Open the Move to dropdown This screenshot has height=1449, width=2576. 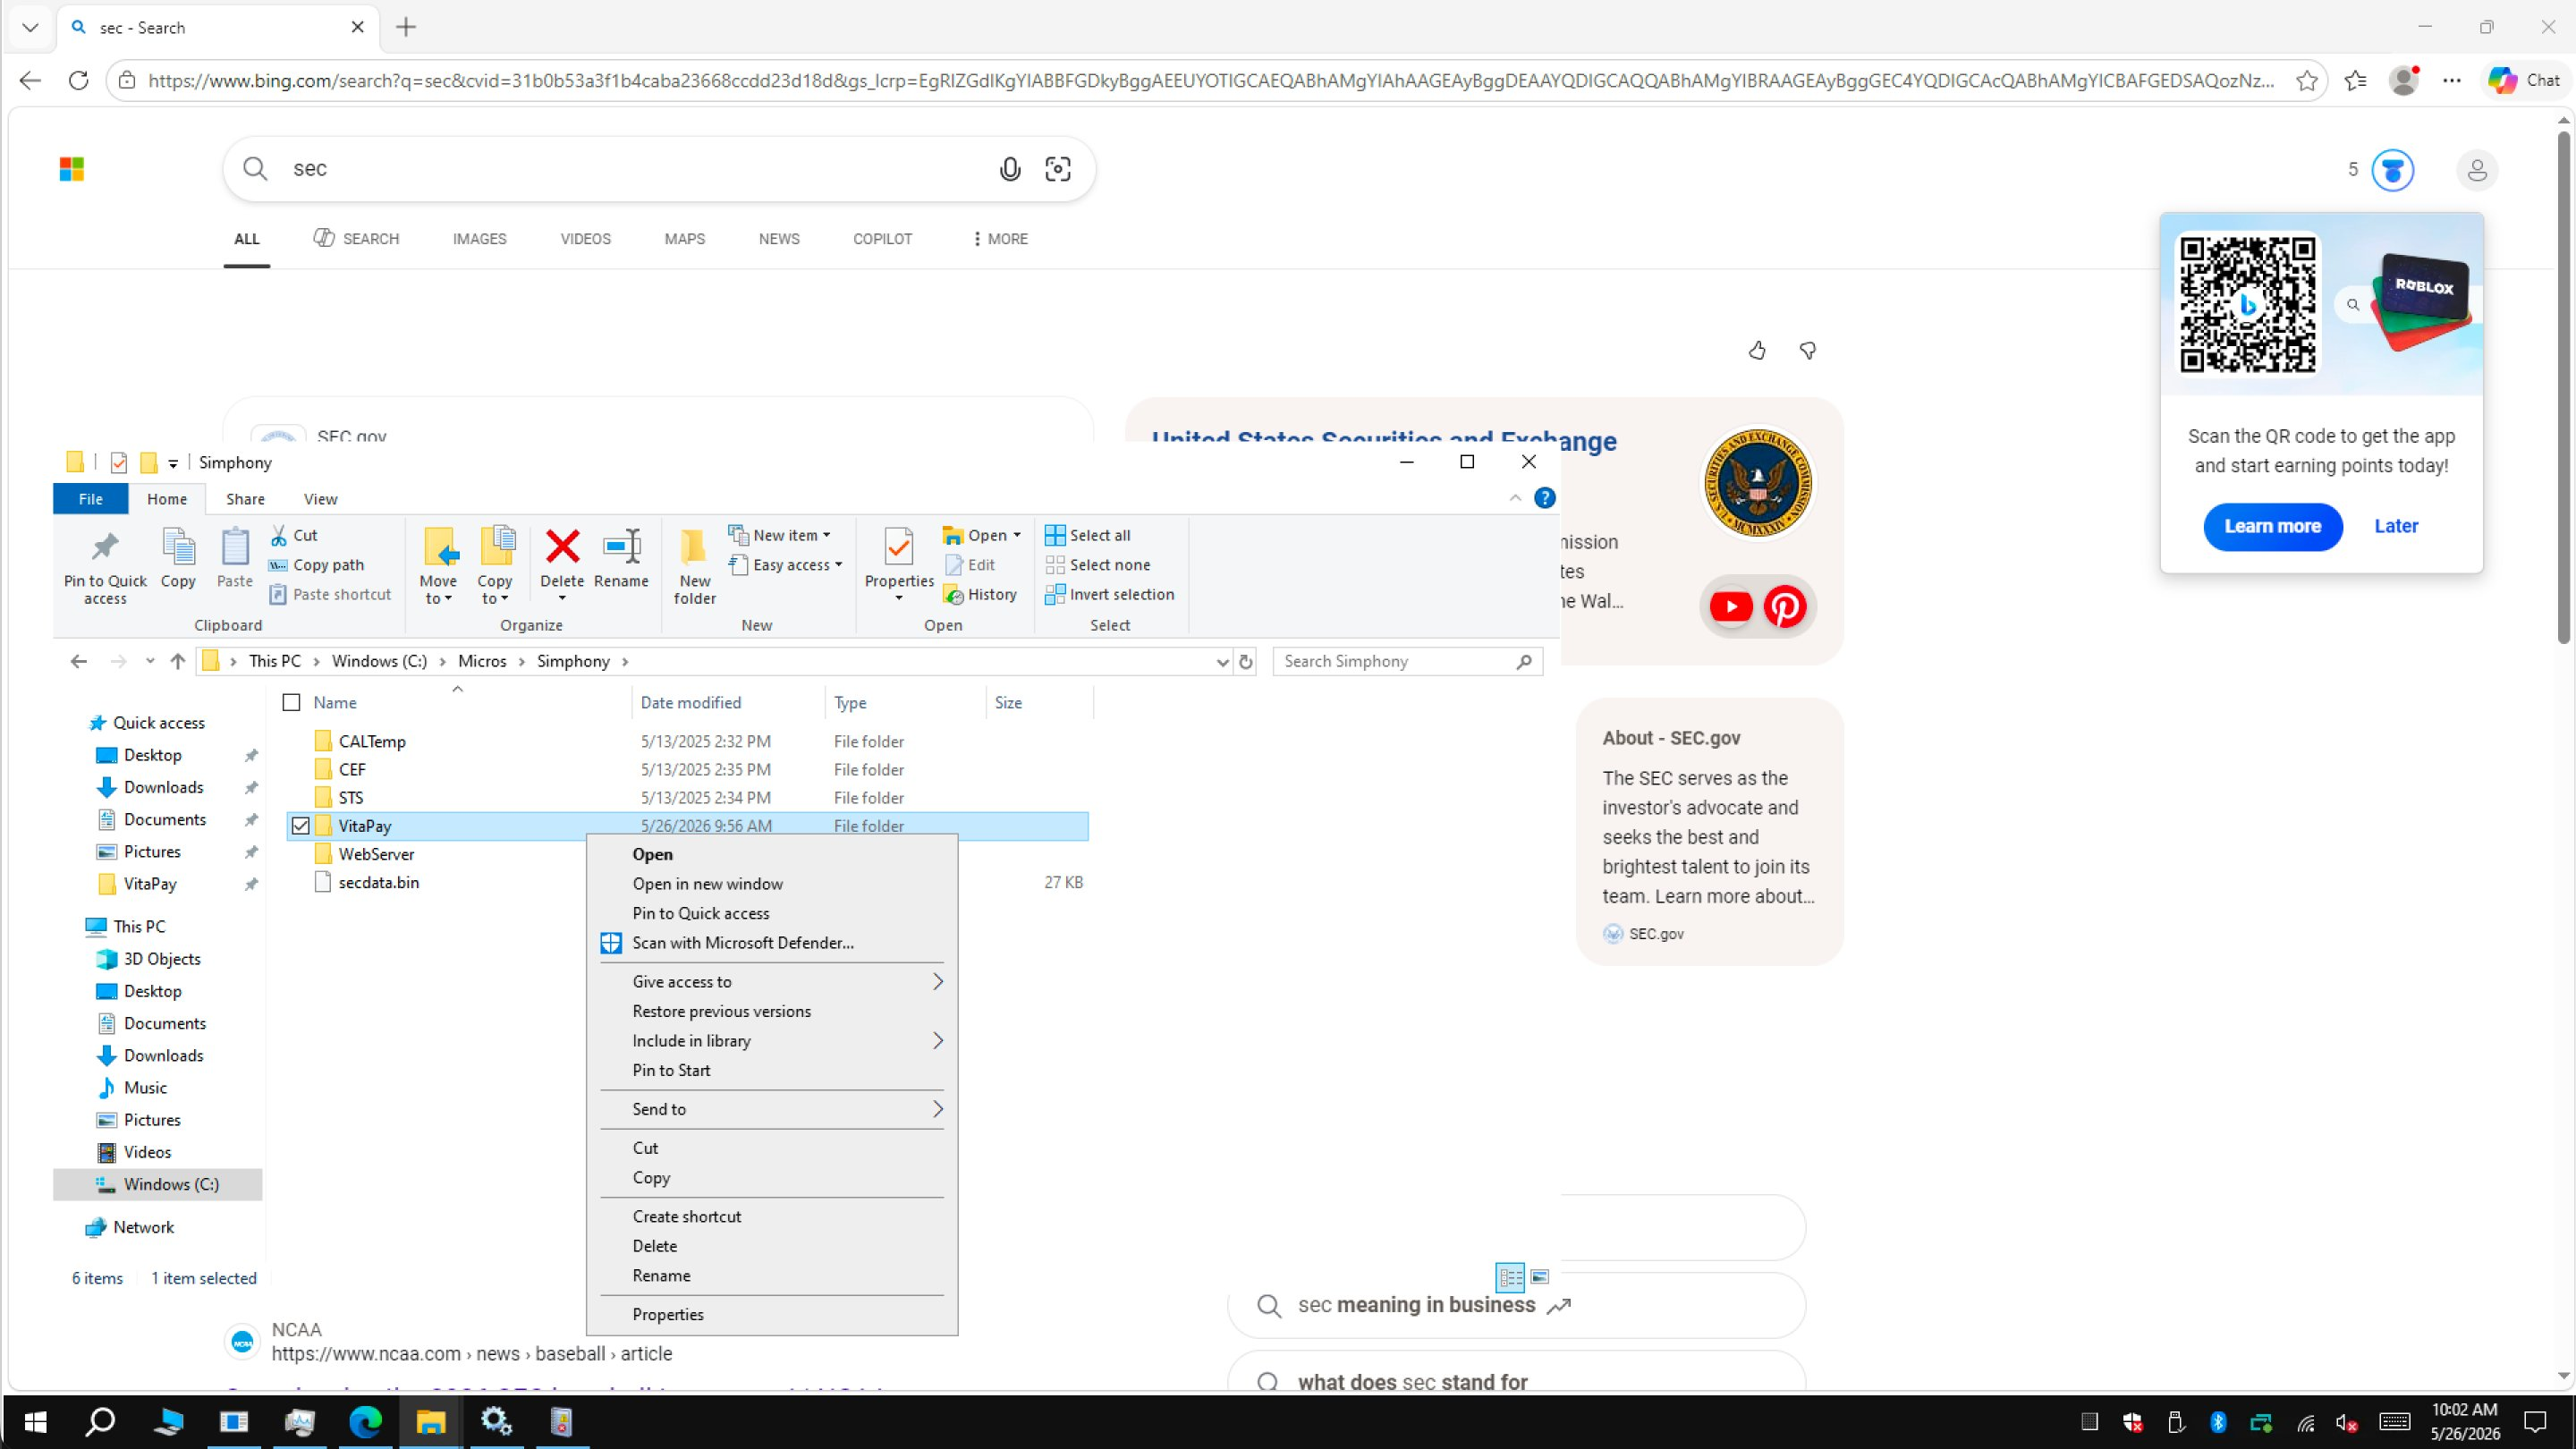(438, 567)
